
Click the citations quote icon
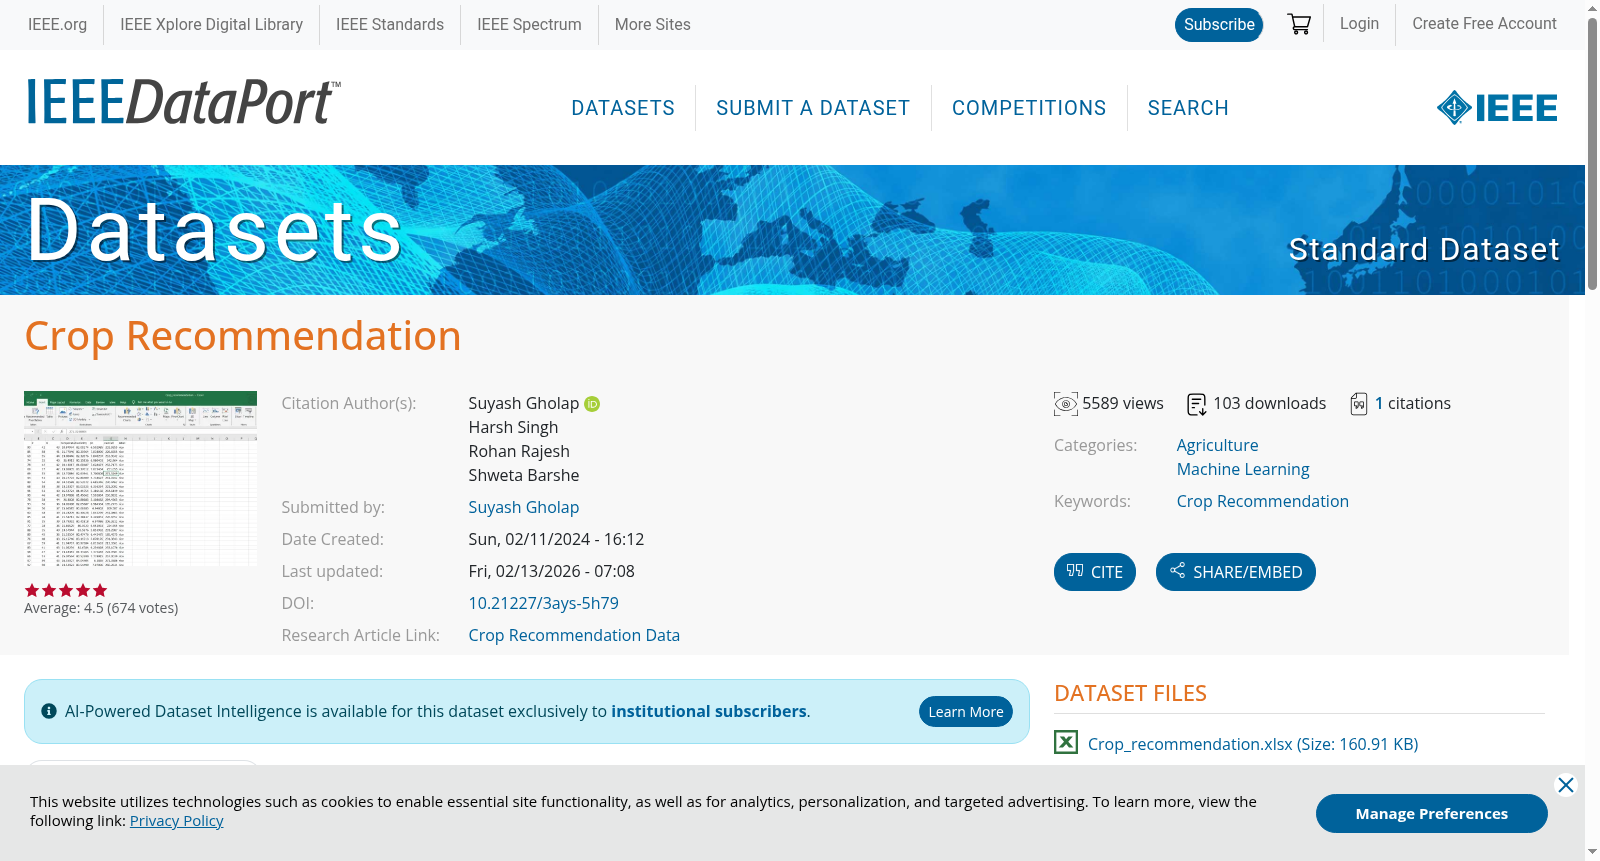pos(1359,404)
